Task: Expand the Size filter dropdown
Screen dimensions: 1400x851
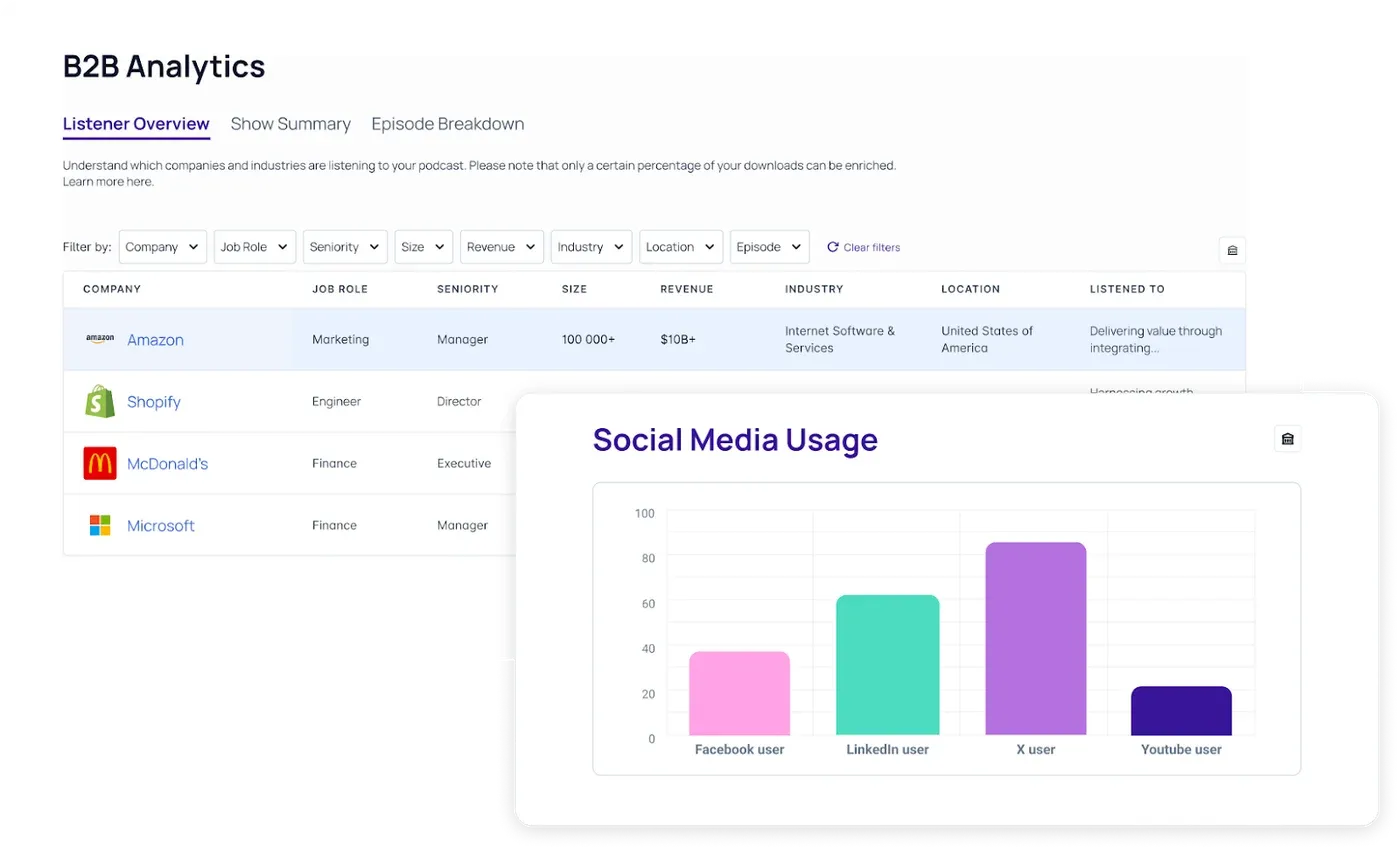Action: (424, 247)
